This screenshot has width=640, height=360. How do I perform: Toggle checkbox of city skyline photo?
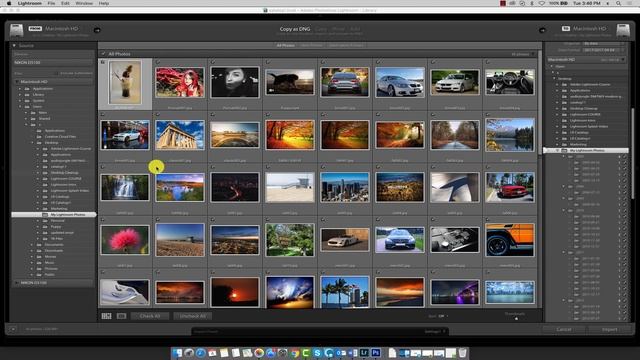323,167
